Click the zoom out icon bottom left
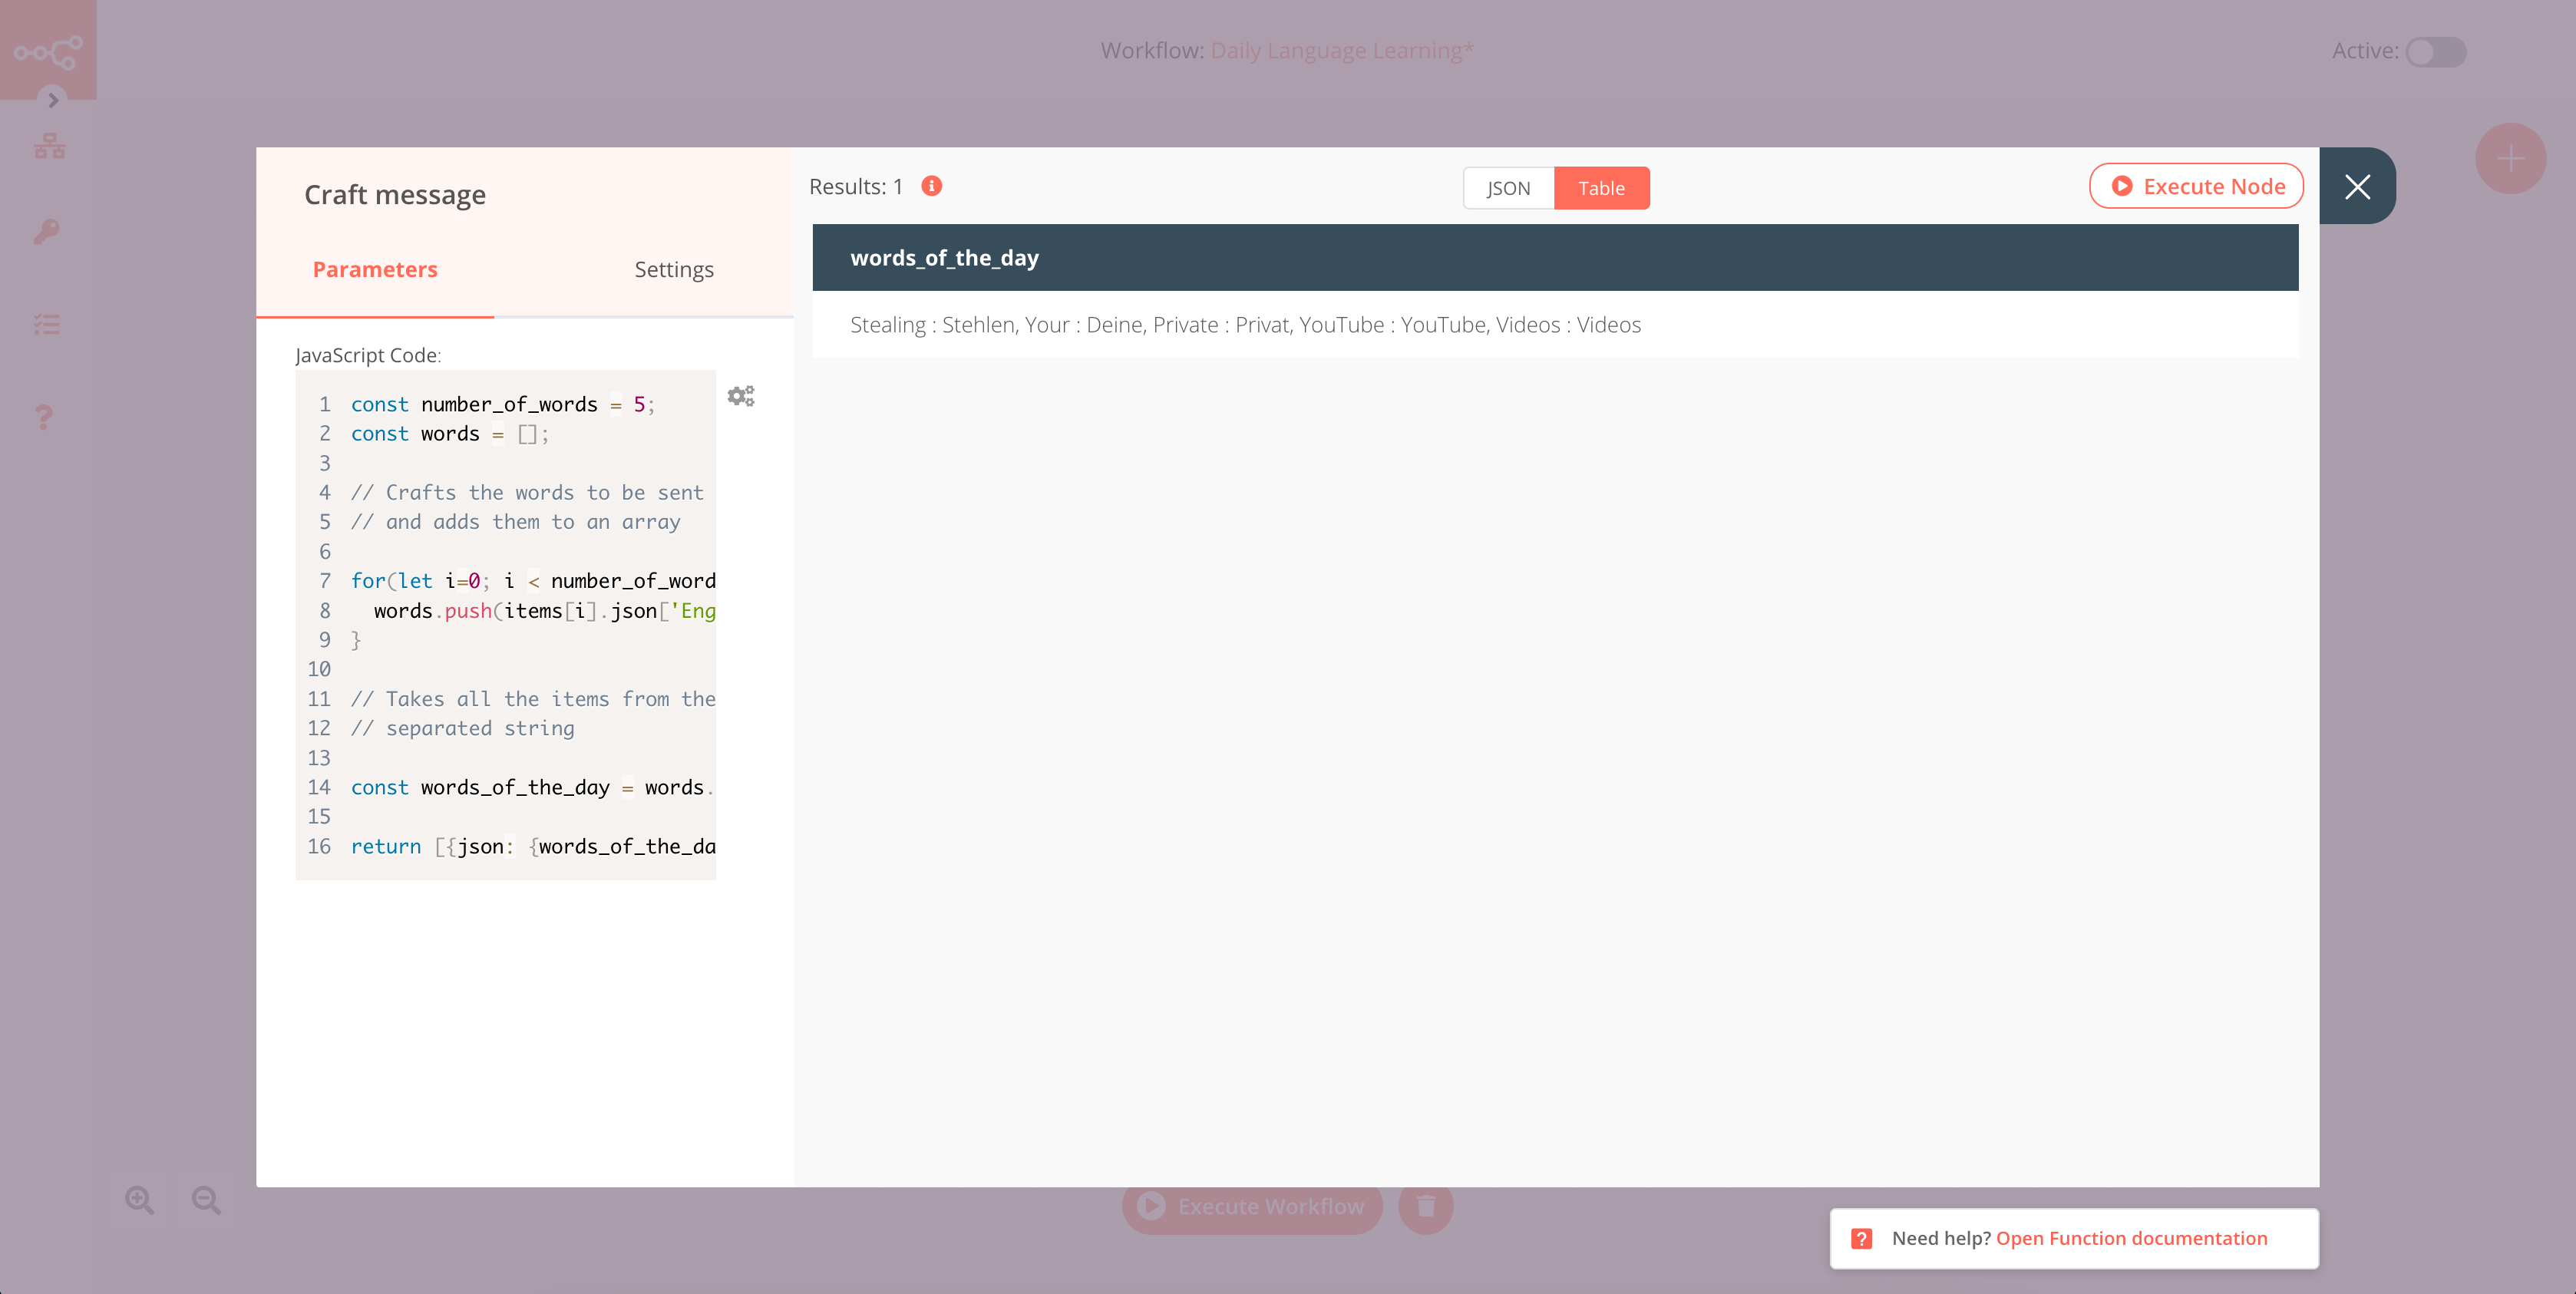Screen dimensions: 2576x1294 tap(206, 1200)
